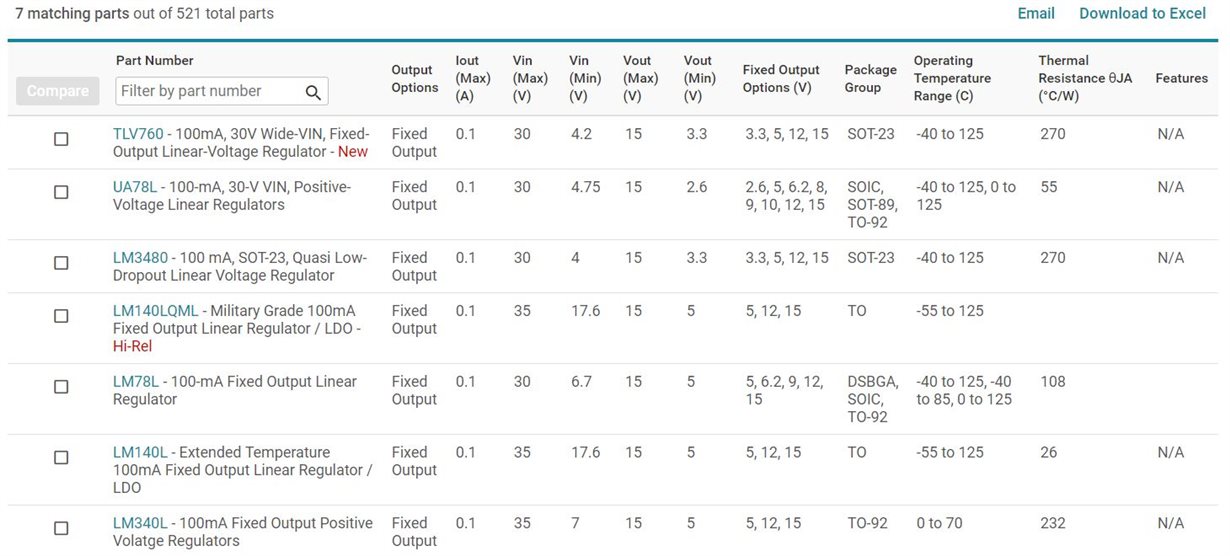Screen dimensions: 1230x556
Task: Click the Compare button
Action: 58,91
